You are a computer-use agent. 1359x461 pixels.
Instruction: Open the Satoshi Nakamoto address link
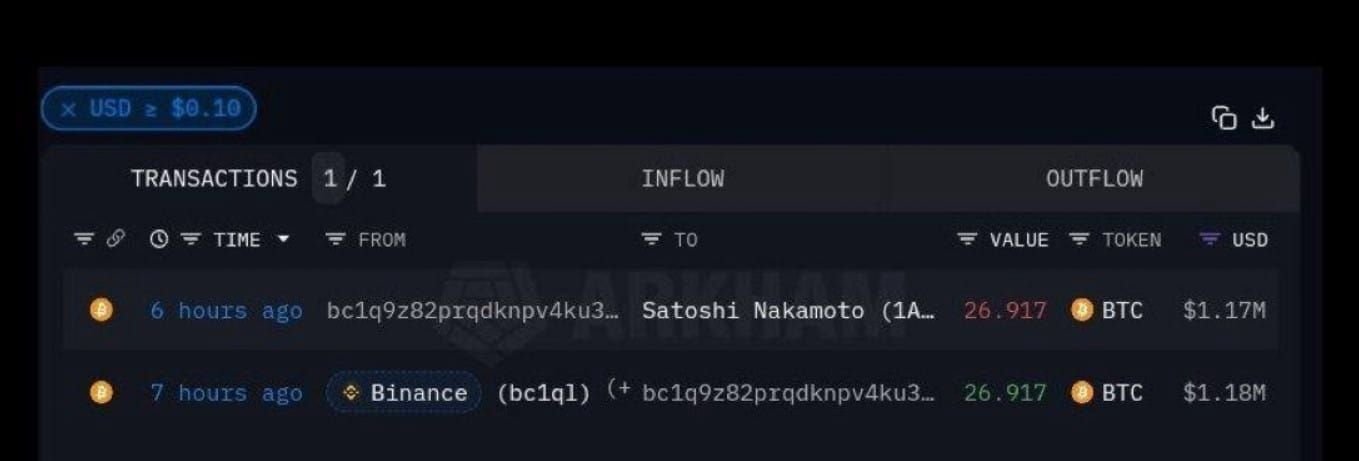click(x=788, y=310)
